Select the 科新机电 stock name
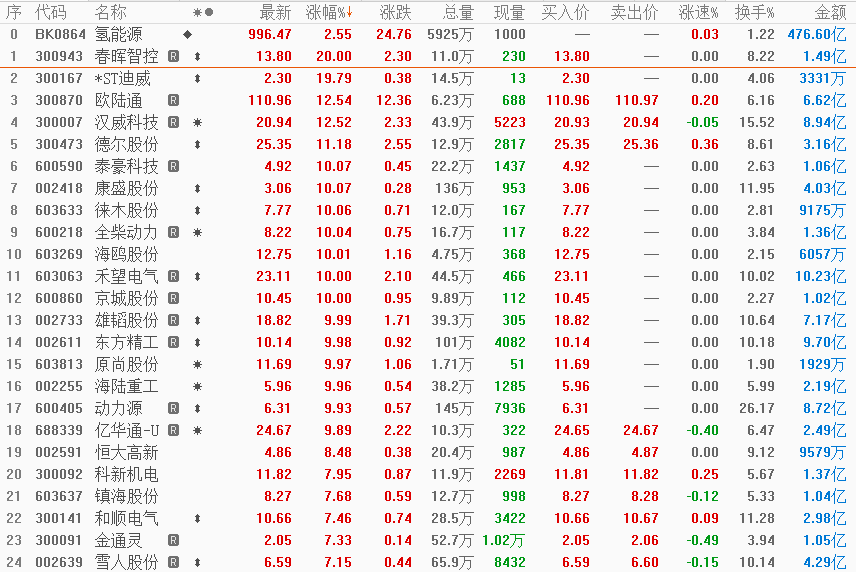This screenshot has height=572, width=856. [x=126, y=474]
